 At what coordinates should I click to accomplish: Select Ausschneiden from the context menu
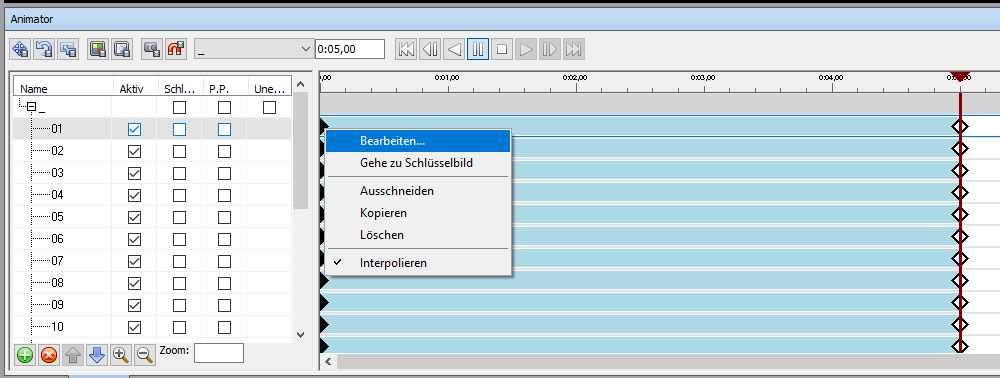[418, 191]
